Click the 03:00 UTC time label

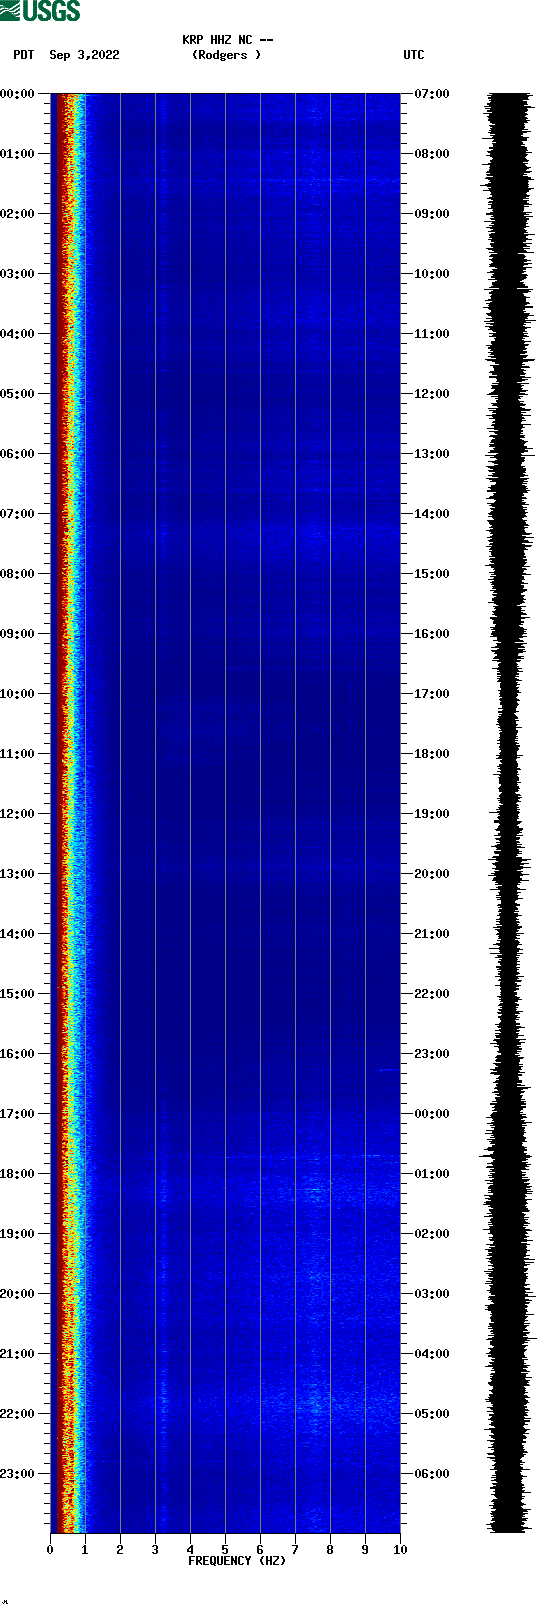tap(432, 1294)
